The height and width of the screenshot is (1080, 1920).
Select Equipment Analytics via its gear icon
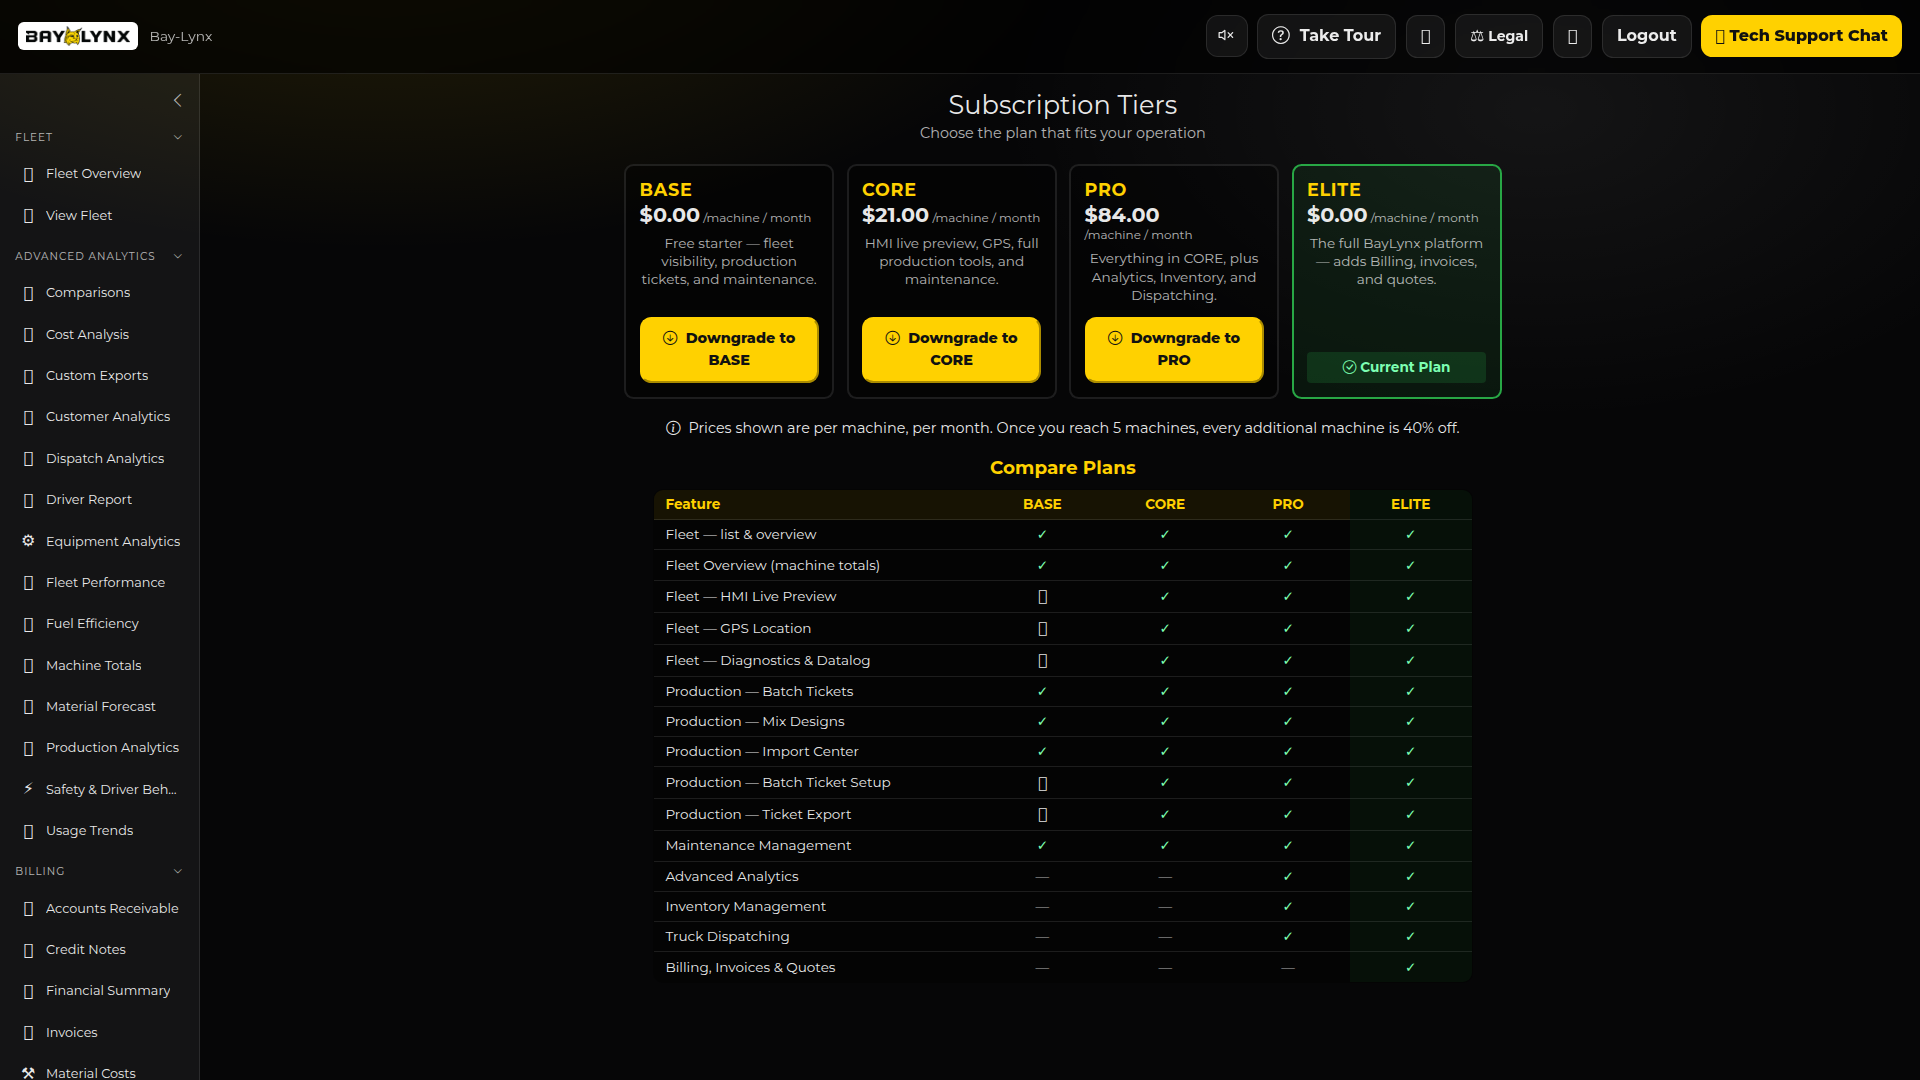click(x=27, y=541)
